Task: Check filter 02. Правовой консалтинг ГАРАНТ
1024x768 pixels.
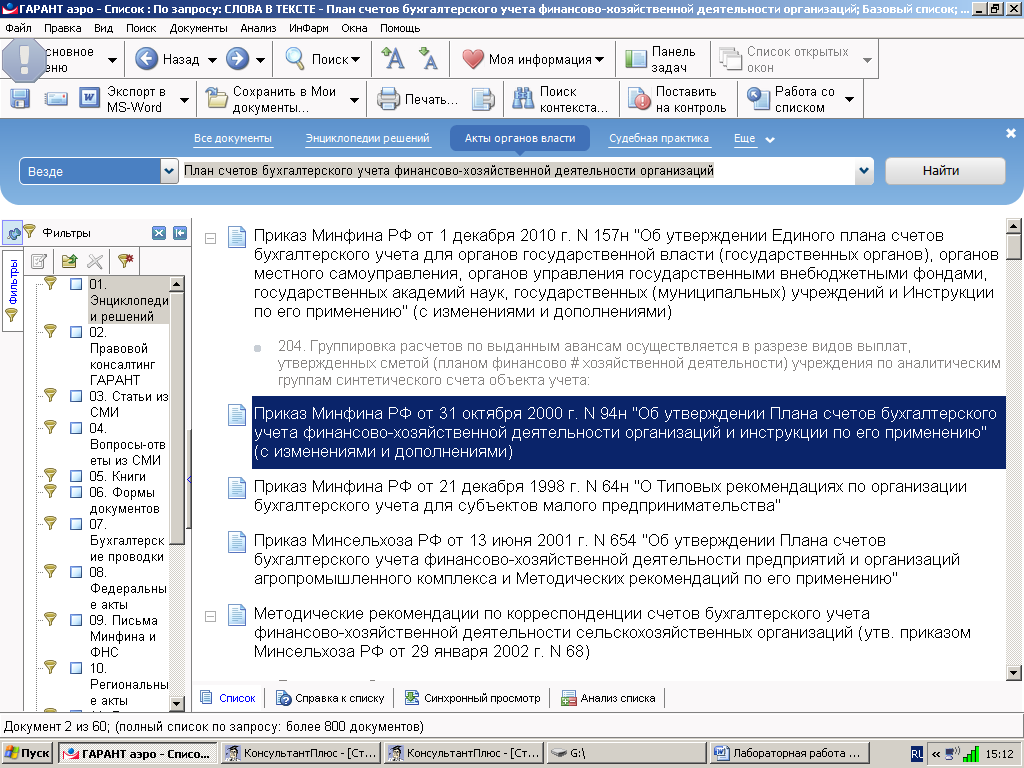Action: pos(76,332)
